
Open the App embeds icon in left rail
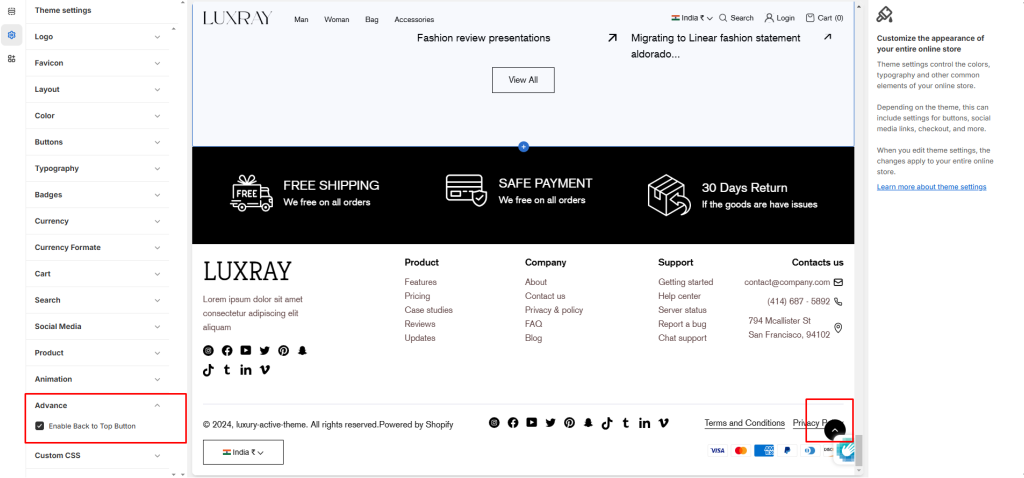pyautogui.click(x=11, y=59)
